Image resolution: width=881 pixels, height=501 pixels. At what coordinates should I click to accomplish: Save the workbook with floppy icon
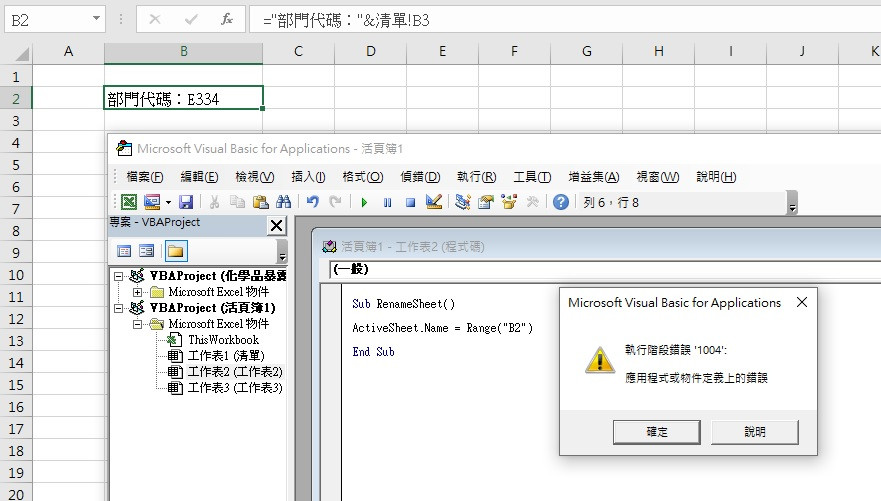pyautogui.click(x=186, y=202)
